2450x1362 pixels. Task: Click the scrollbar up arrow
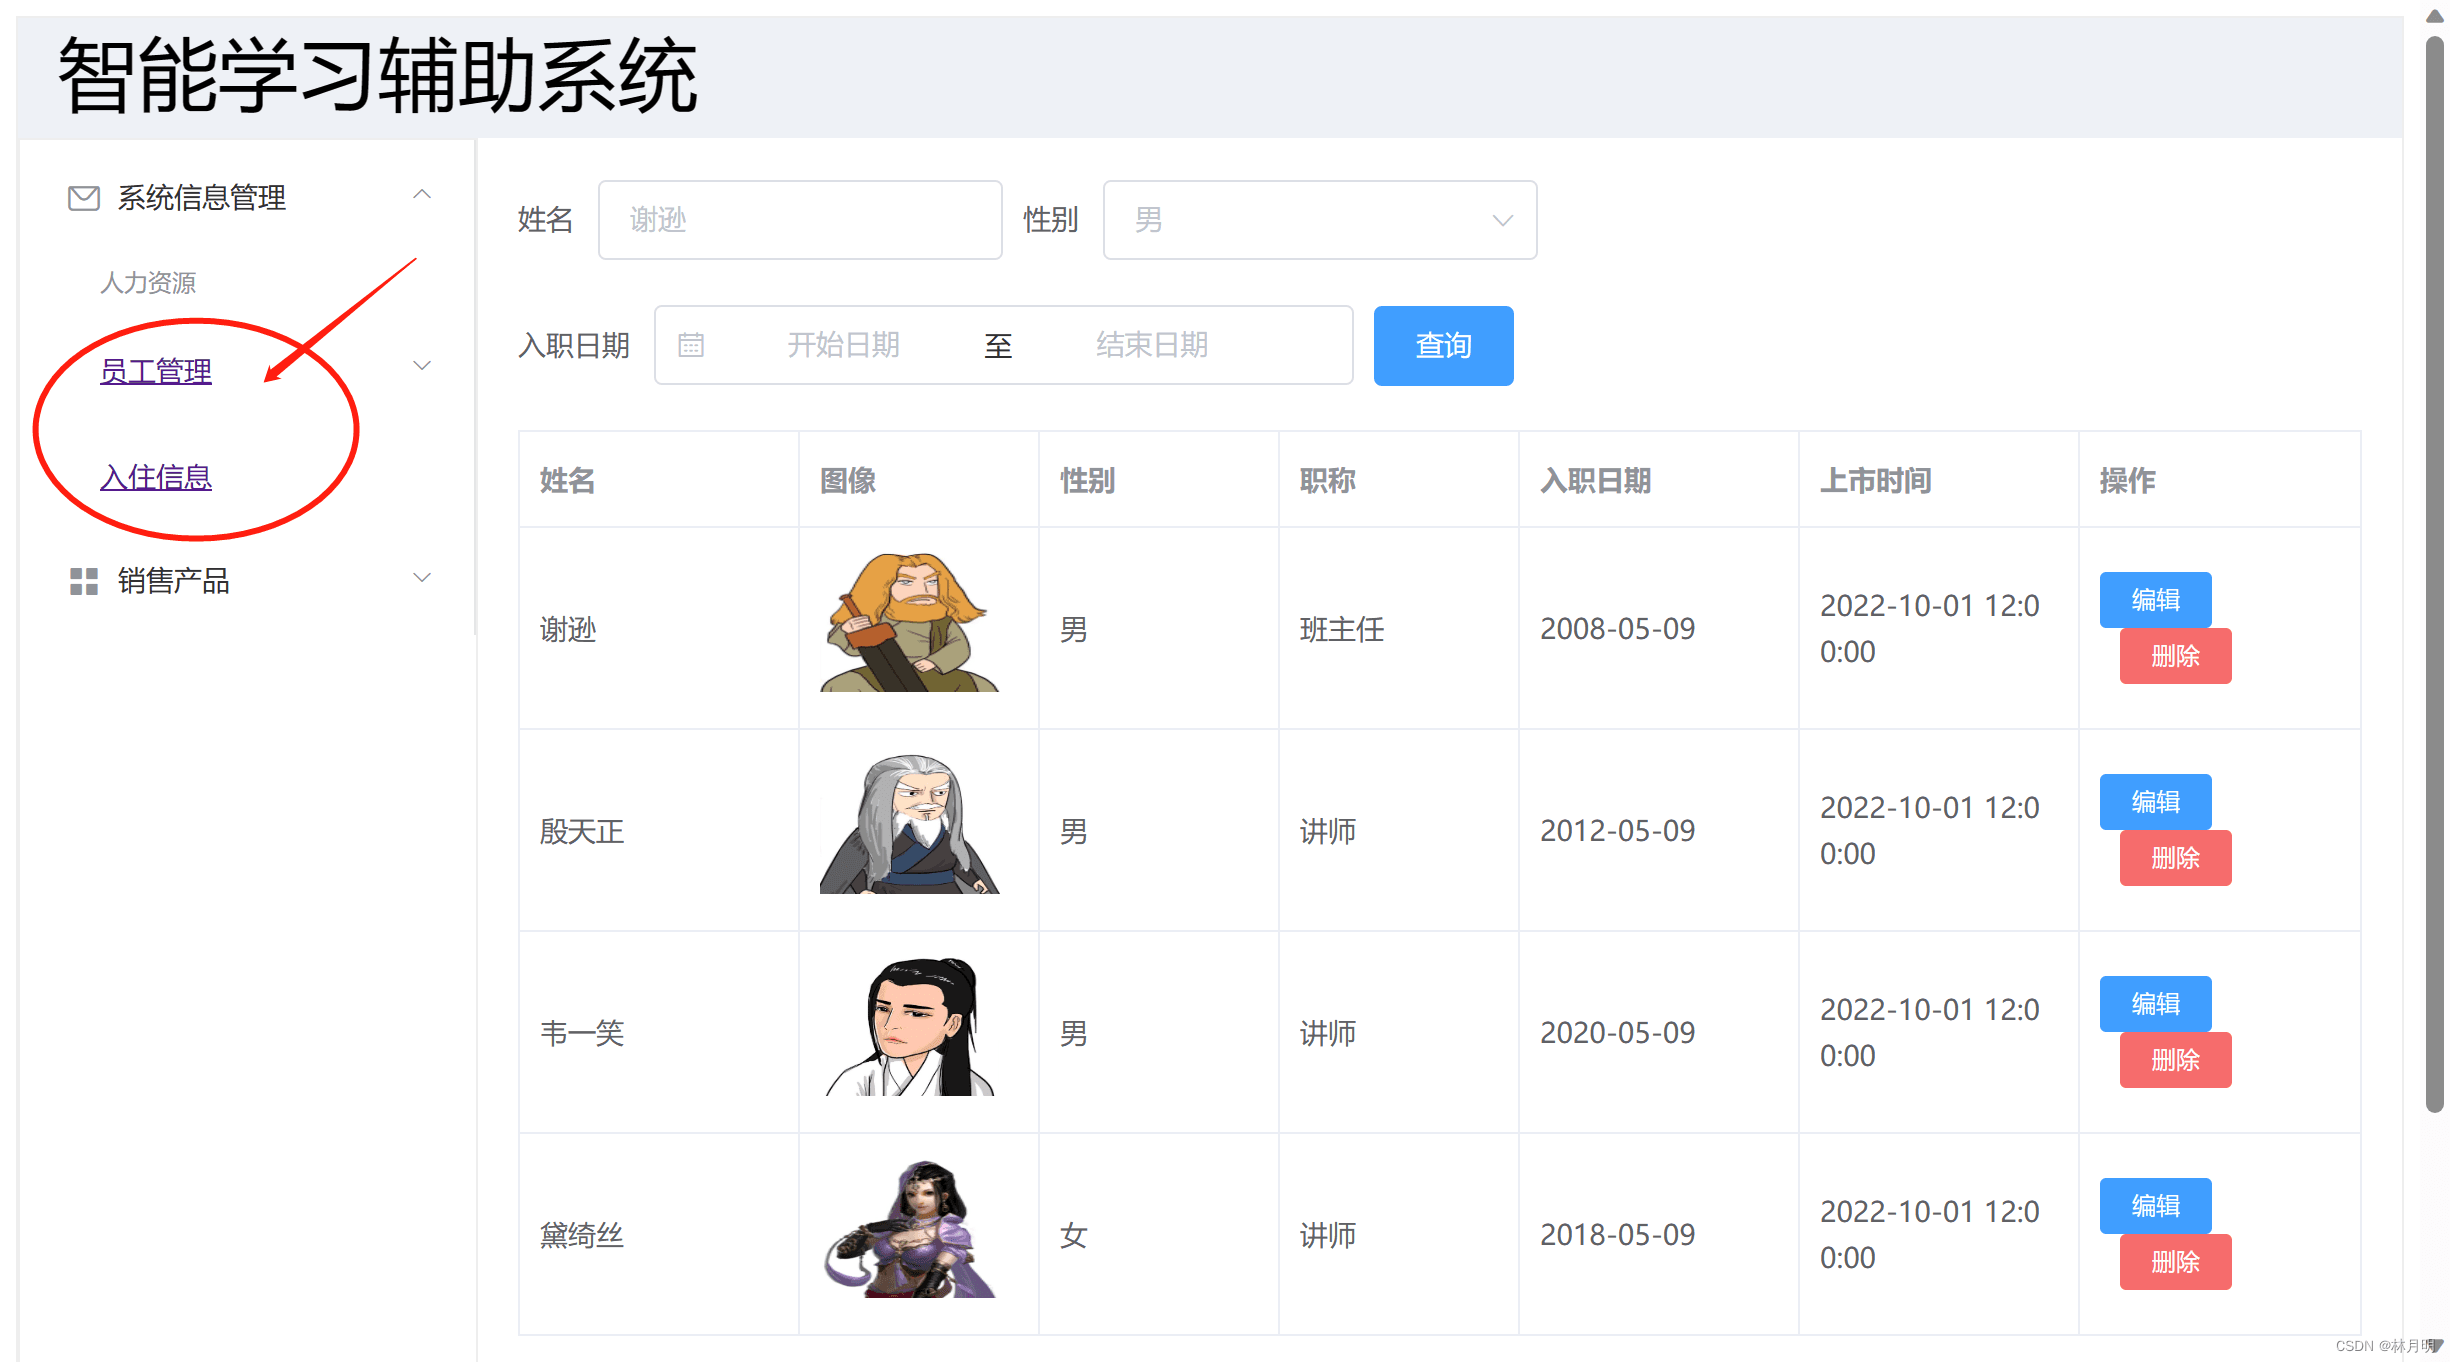coord(2435,17)
